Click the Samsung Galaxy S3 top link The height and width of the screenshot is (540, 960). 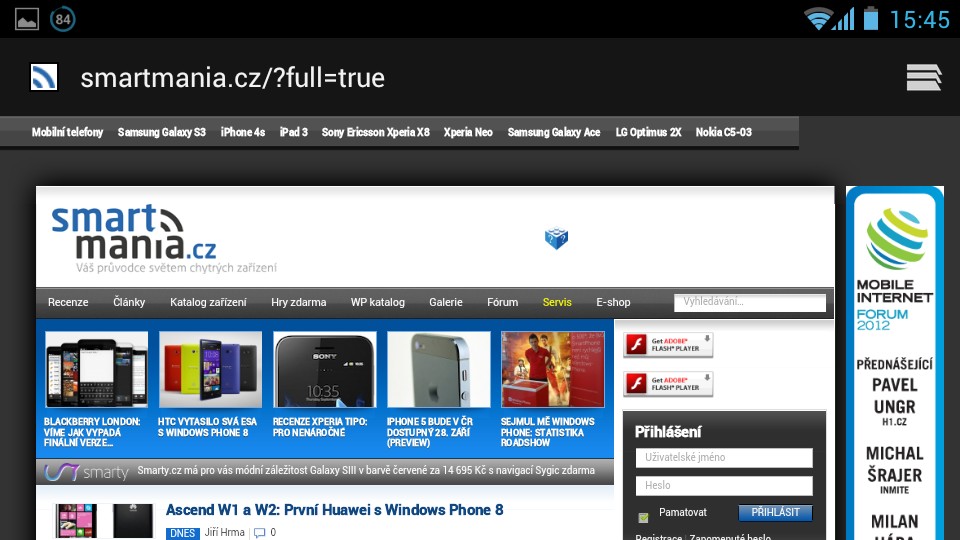pyautogui.click(x=162, y=132)
